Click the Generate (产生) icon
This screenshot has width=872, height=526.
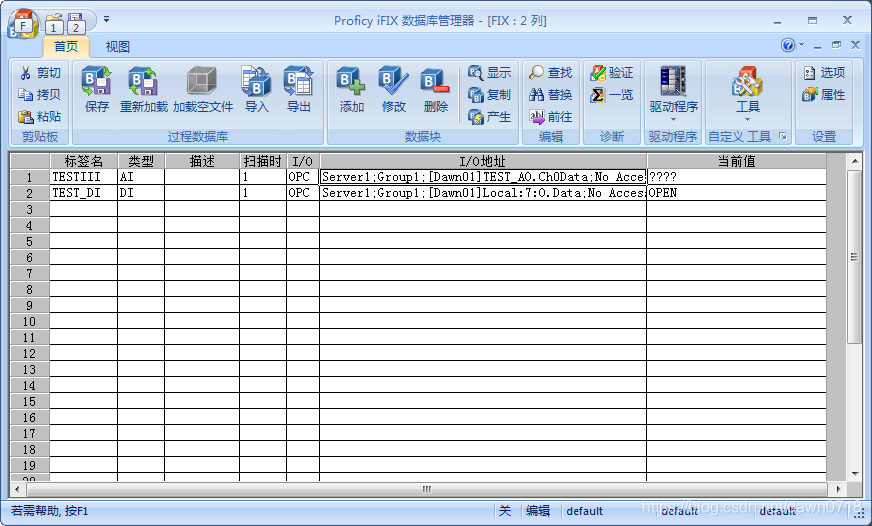coord(475,117)
